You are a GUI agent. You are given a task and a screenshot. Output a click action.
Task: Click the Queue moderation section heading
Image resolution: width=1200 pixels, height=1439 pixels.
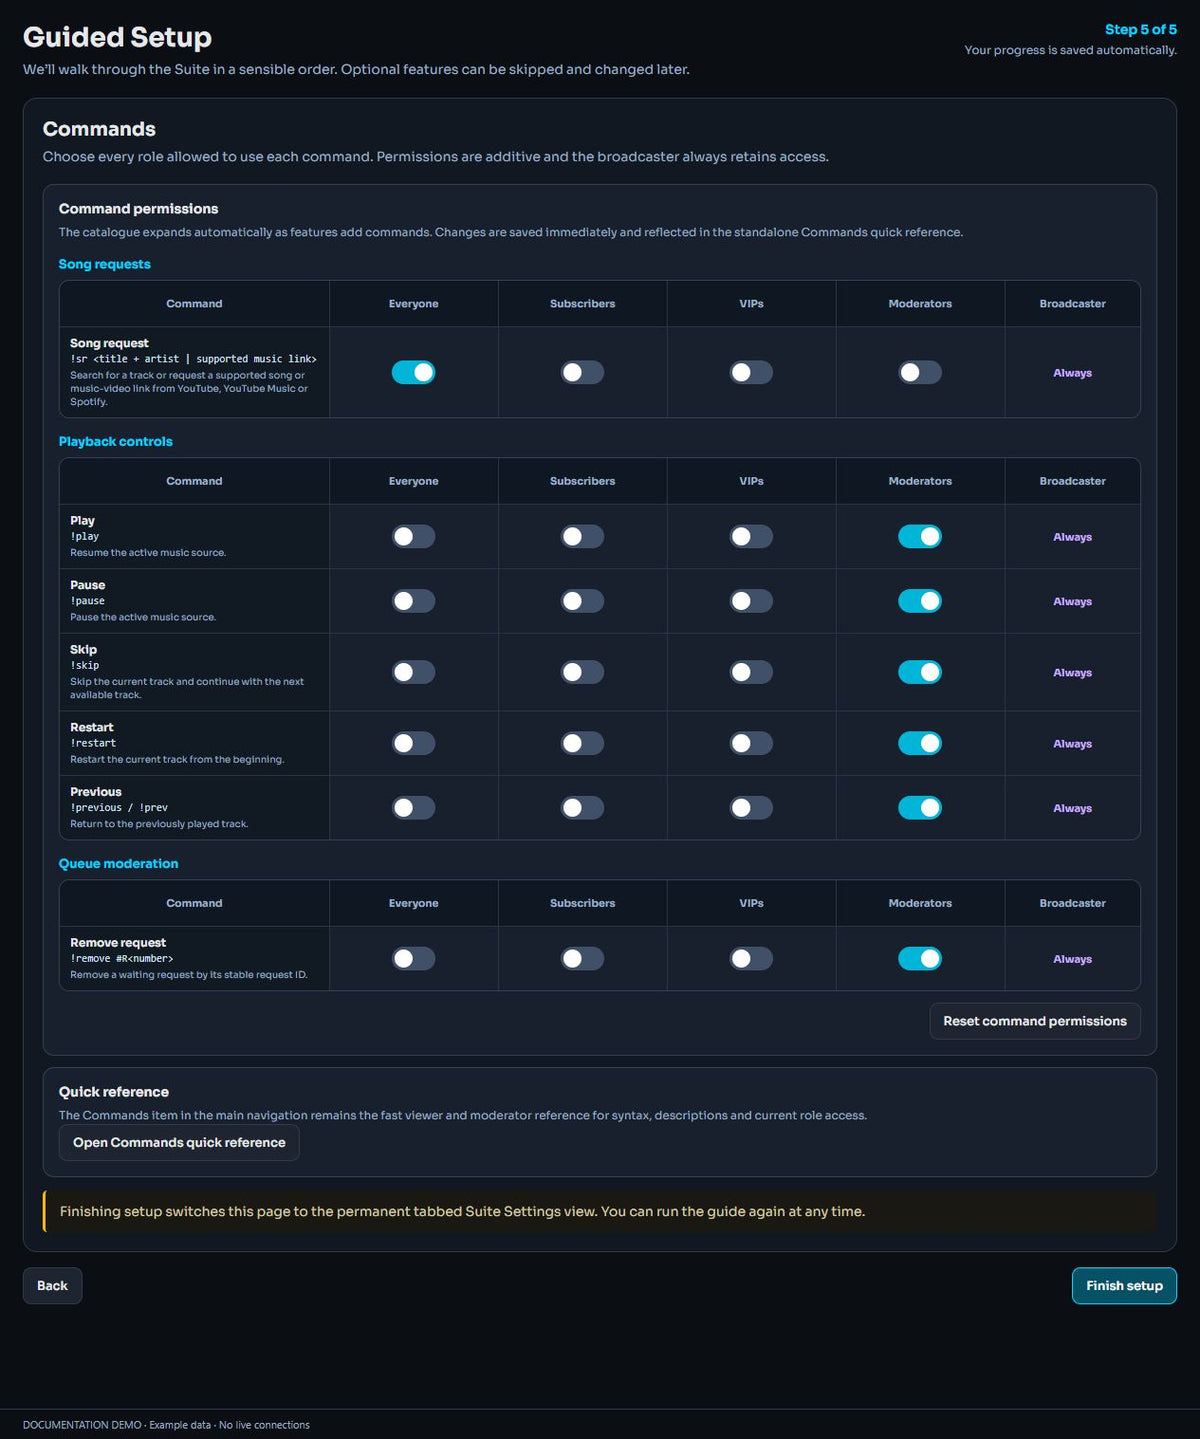coord(118,864)
